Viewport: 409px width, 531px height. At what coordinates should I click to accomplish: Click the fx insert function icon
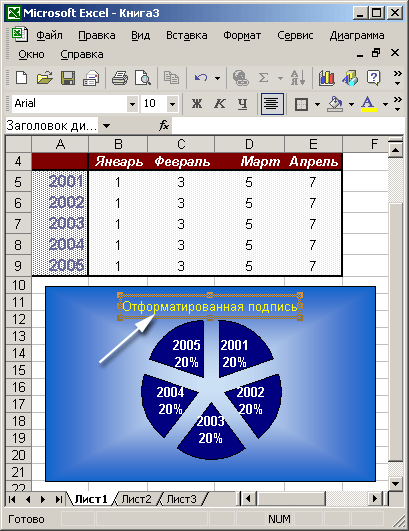click(x=164, y=126)
